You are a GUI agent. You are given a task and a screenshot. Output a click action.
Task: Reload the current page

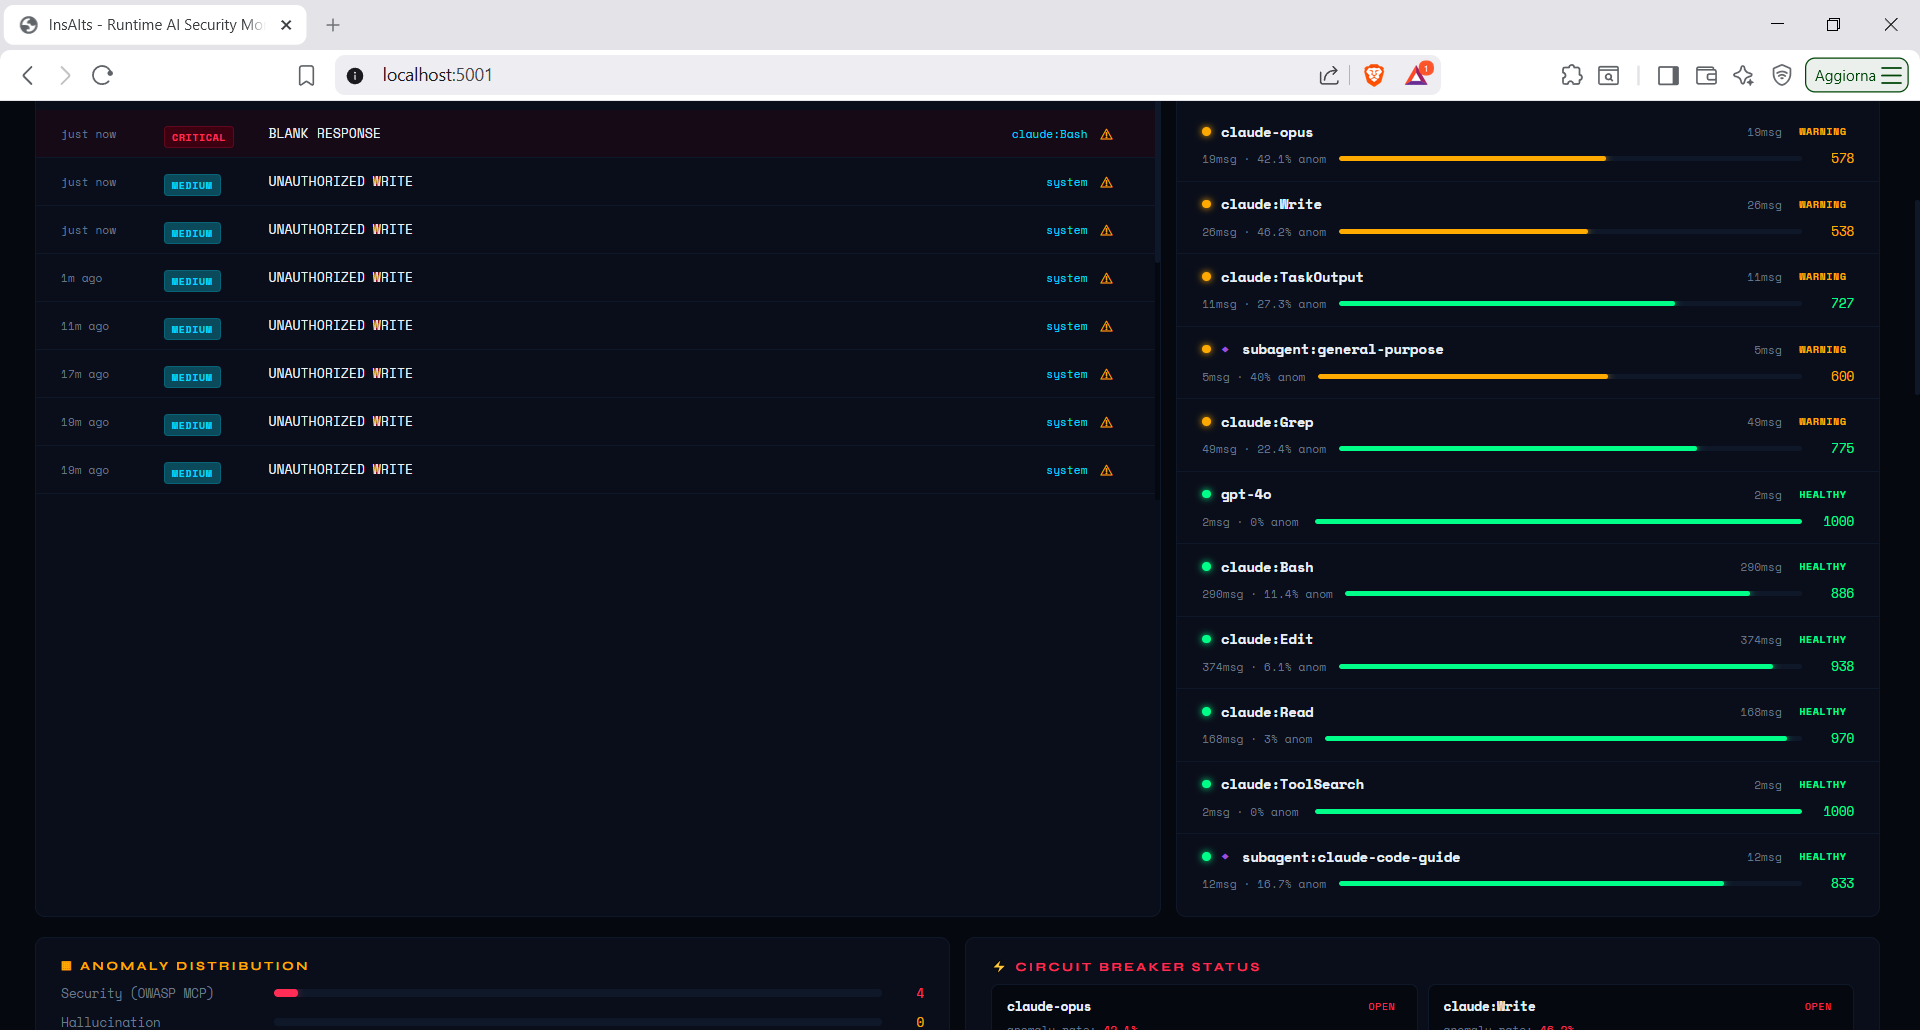[x=102, y=75]
